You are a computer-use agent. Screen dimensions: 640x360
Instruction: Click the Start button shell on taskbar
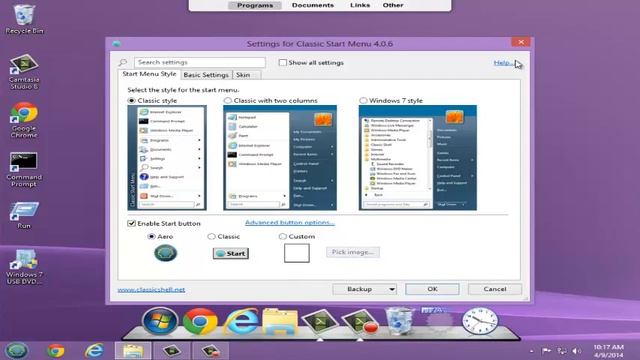point(17,351)
